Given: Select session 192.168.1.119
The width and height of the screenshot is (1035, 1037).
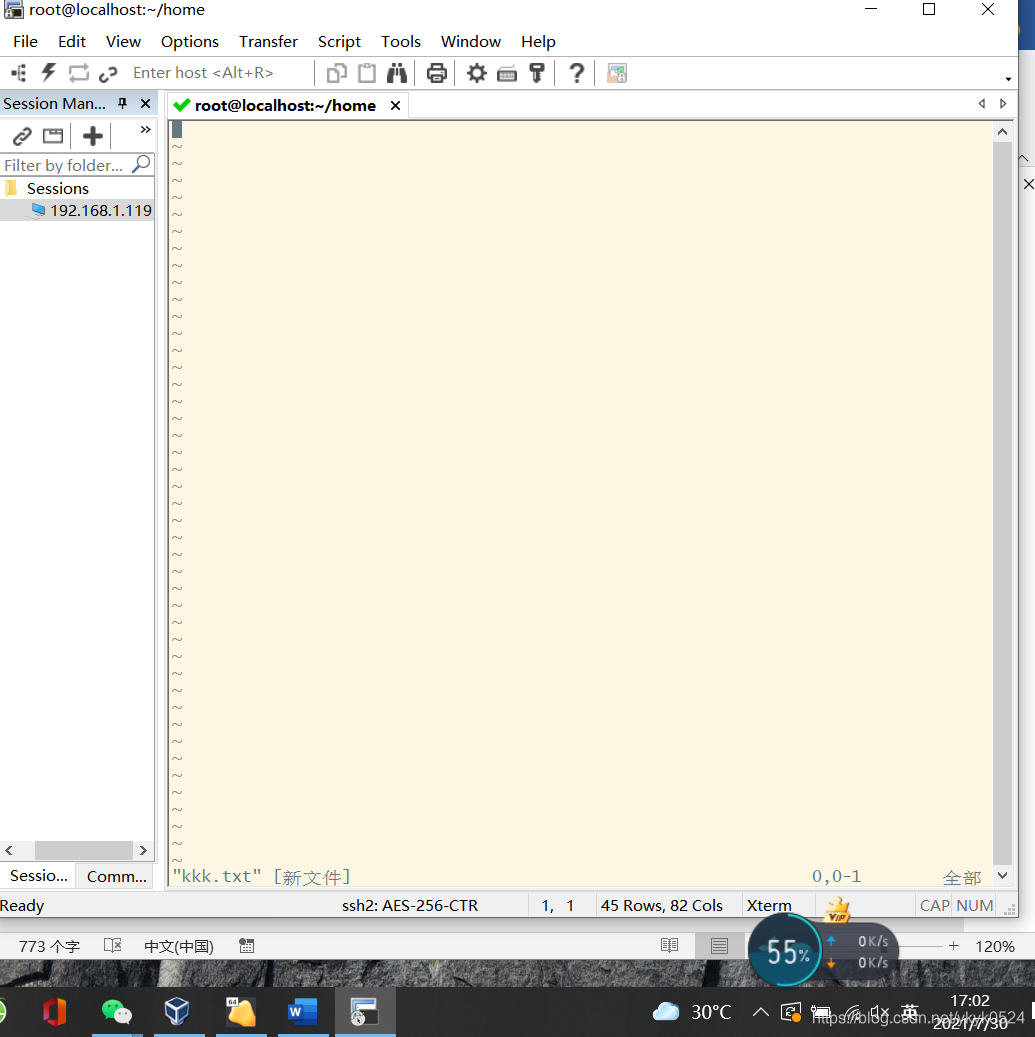Looking at the screenshot, I should [101, 210].
